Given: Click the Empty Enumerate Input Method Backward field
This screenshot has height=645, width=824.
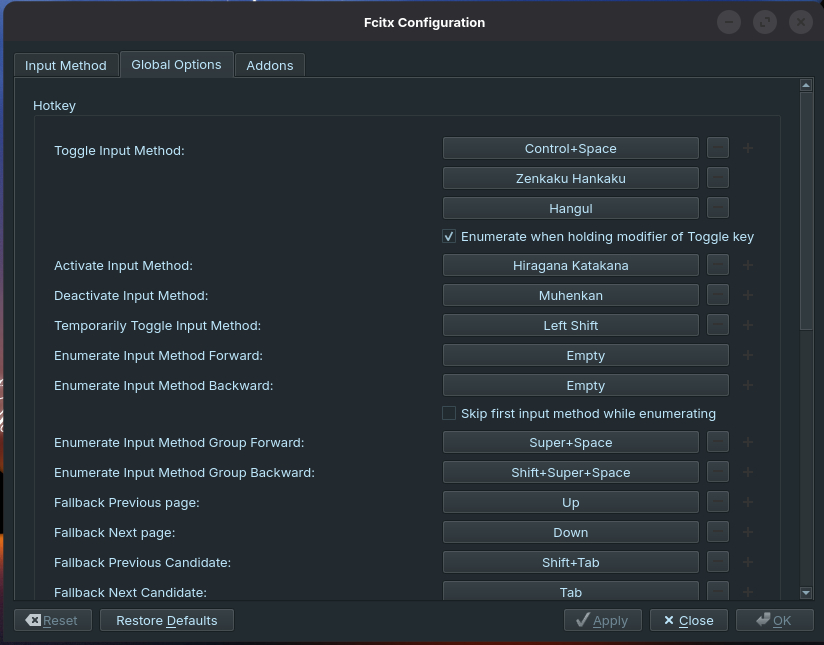Looking at the screenshot, I should 585,386.
